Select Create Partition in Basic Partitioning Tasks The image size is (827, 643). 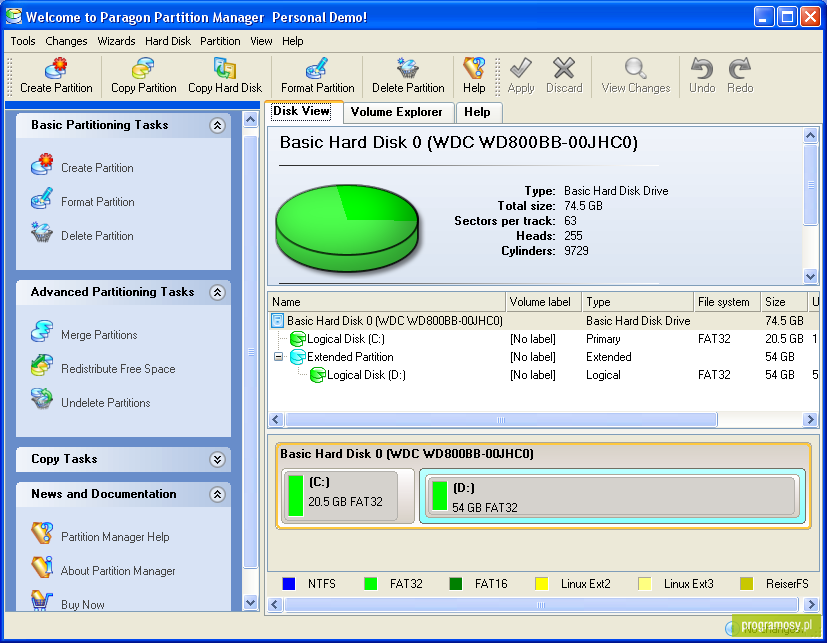pyautogui.click(x=97, y=168)
